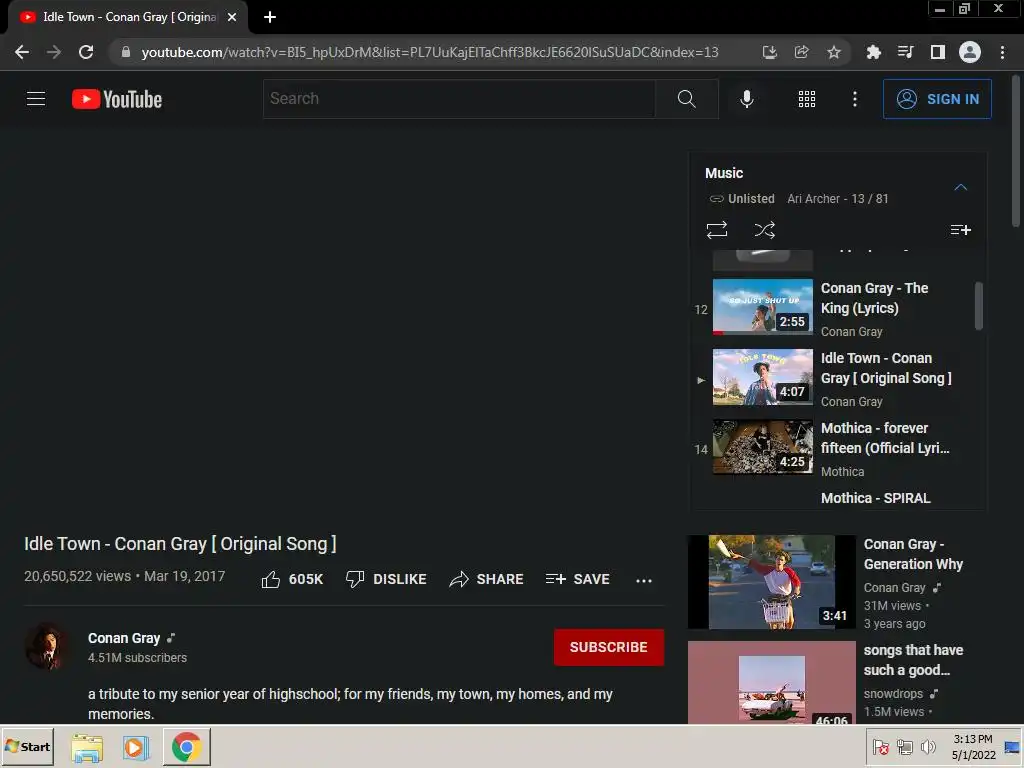Viewport: 1024px width, 768px height.
Task: Click the address bar URL
Action: point(430,52)
